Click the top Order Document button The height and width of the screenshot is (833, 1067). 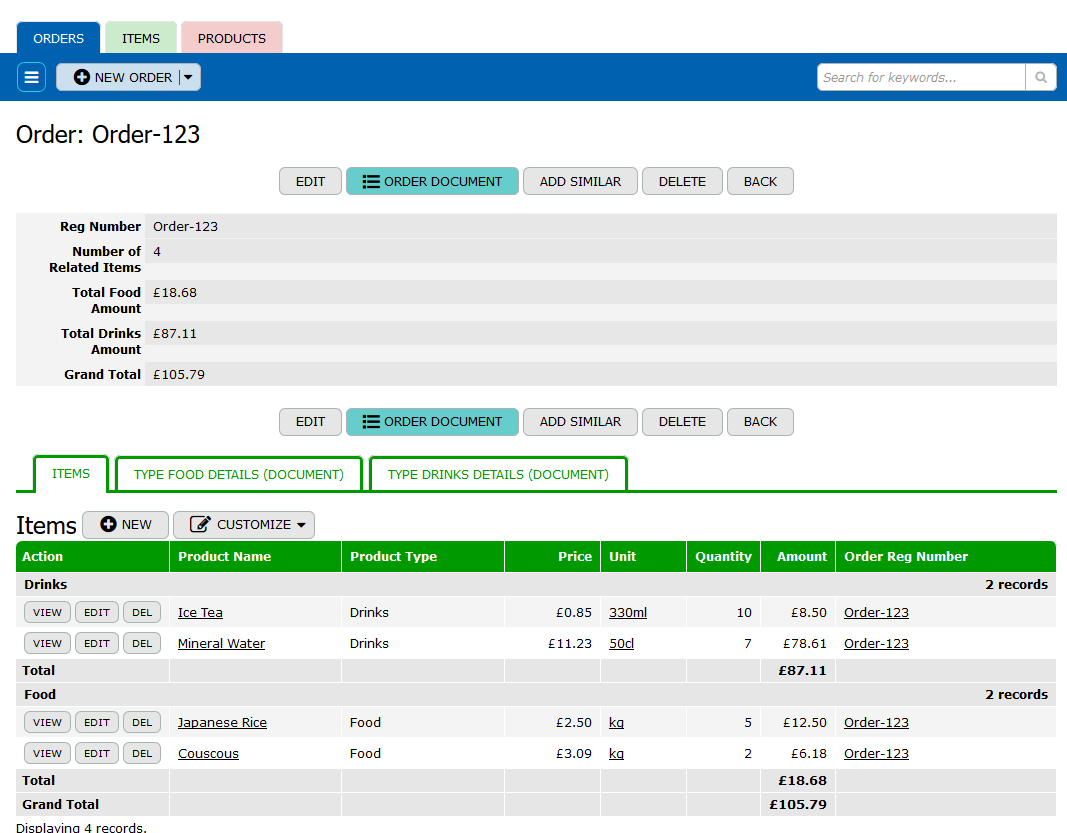pyautogui.click(x=432, y=181)
